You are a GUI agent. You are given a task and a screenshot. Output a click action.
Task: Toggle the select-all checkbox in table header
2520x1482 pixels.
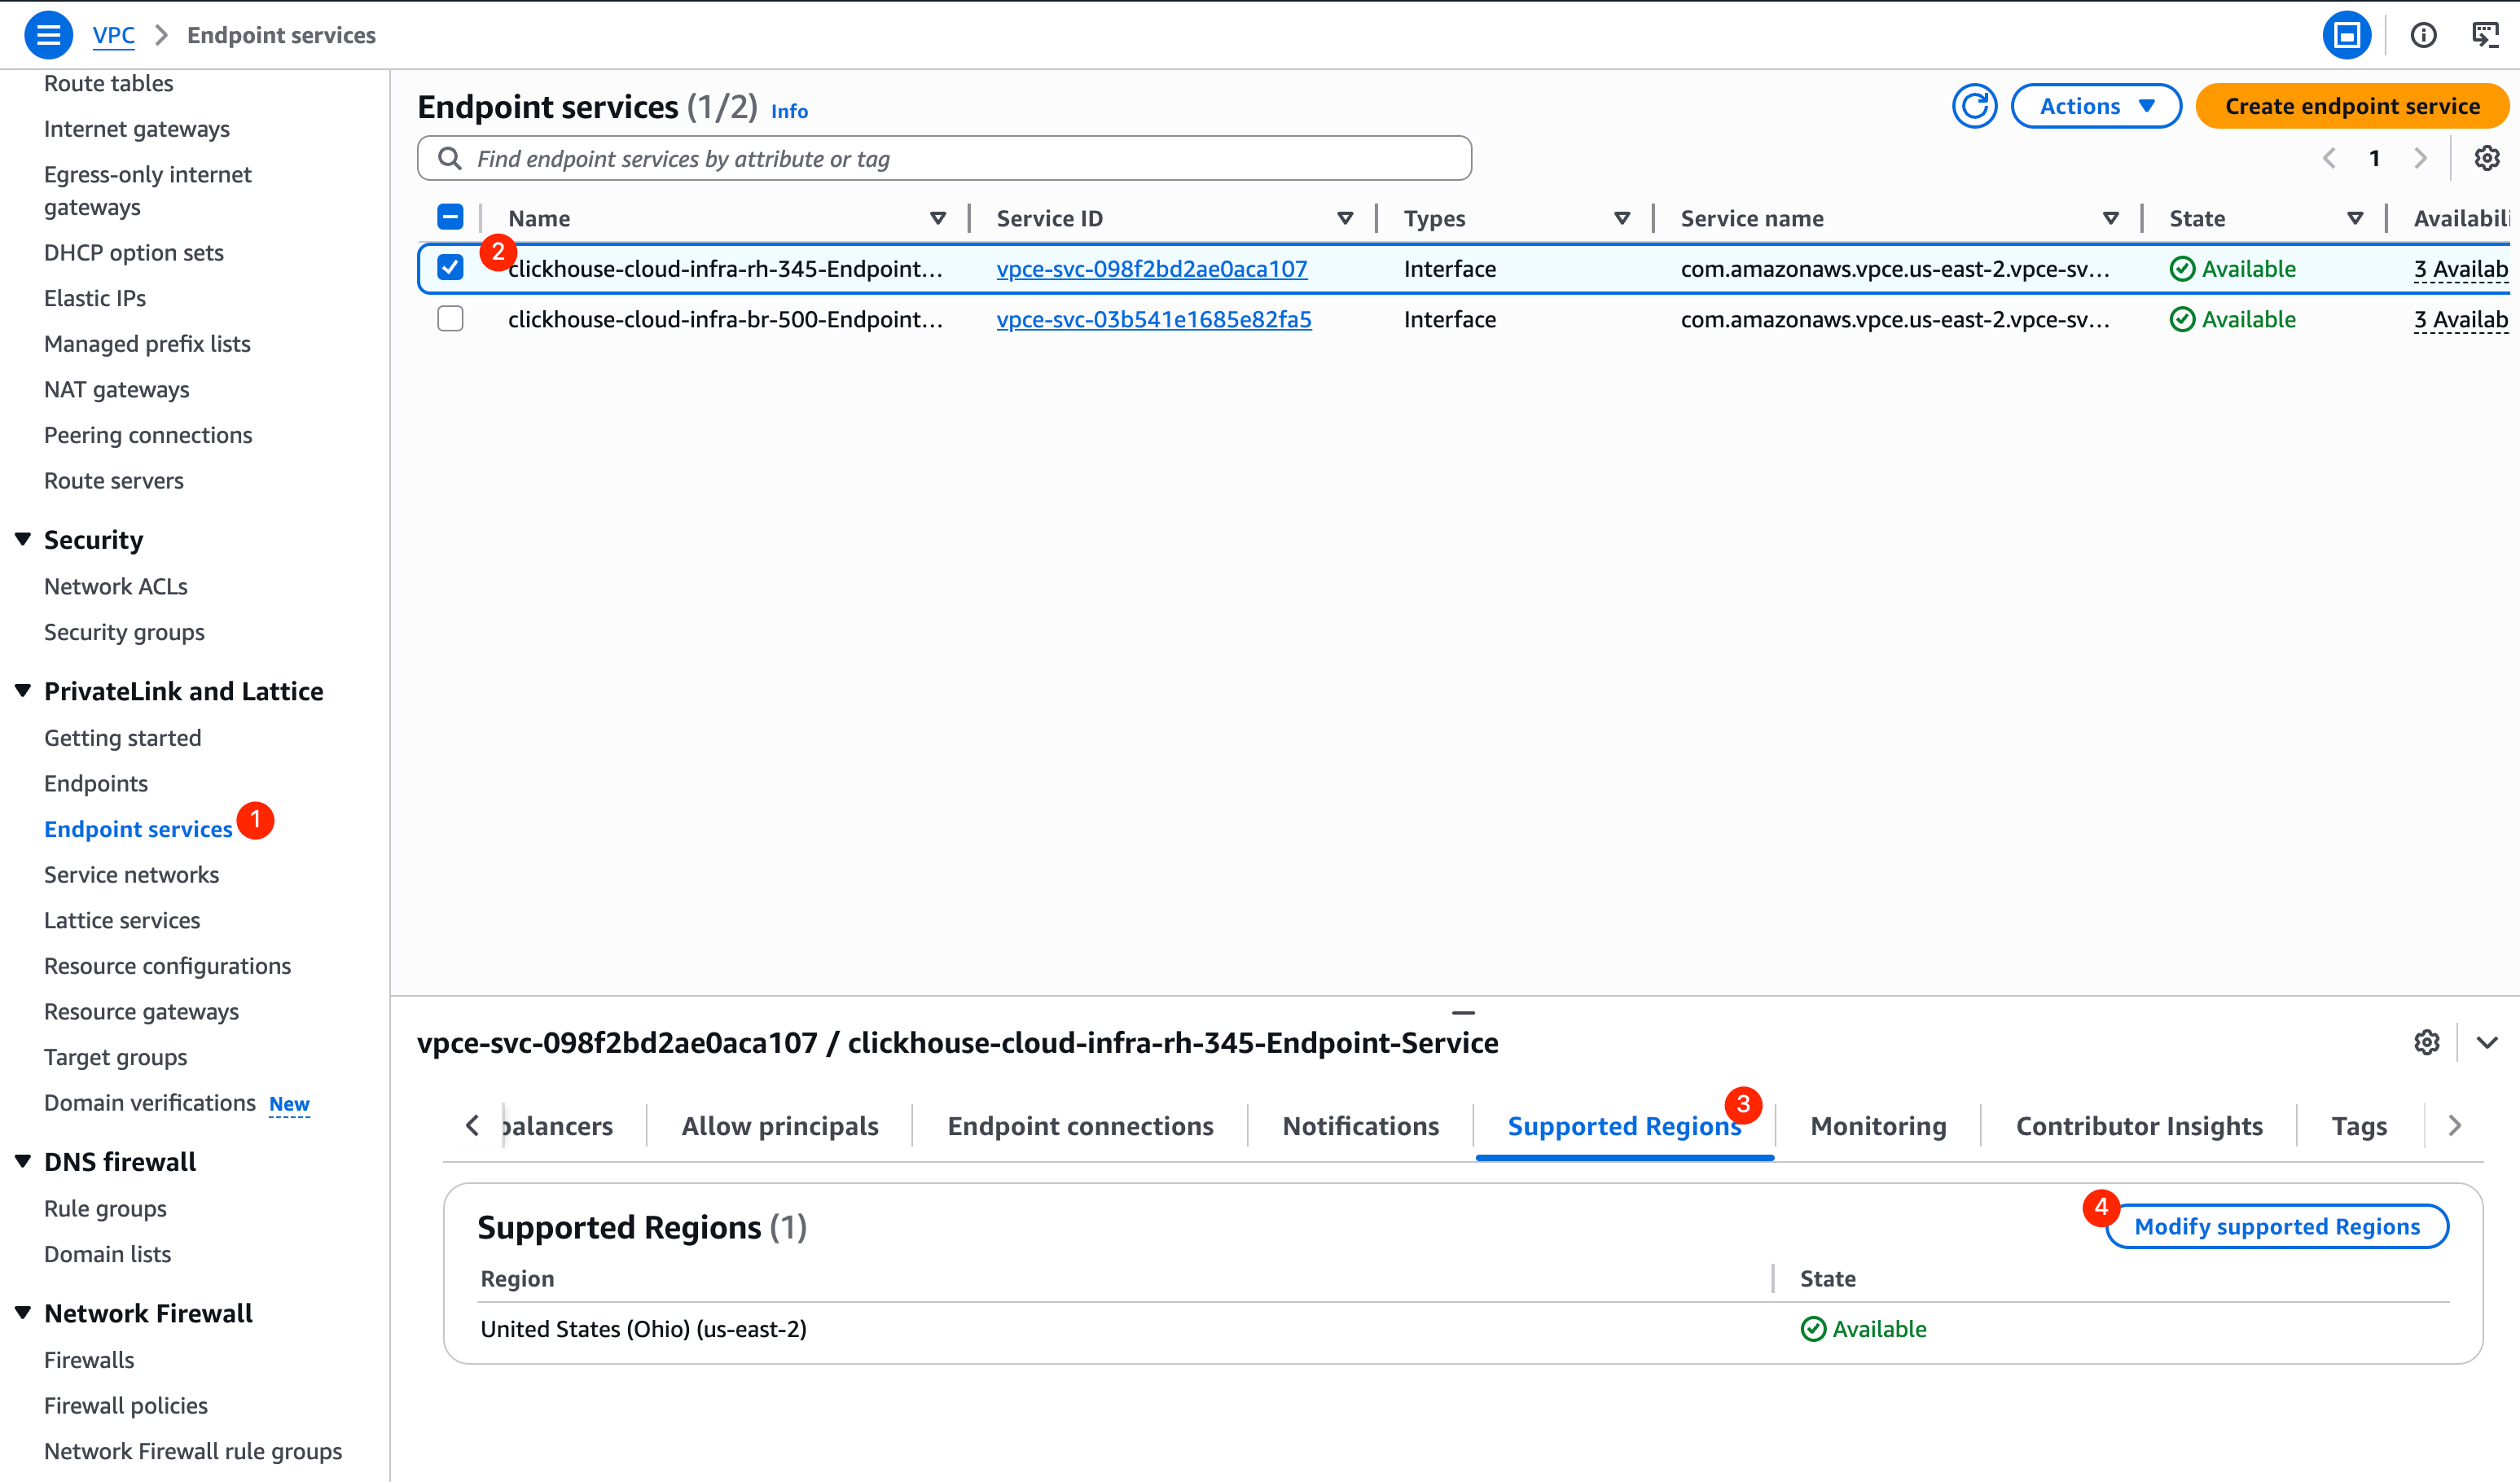pyautogui.click(x=450, y=217)
